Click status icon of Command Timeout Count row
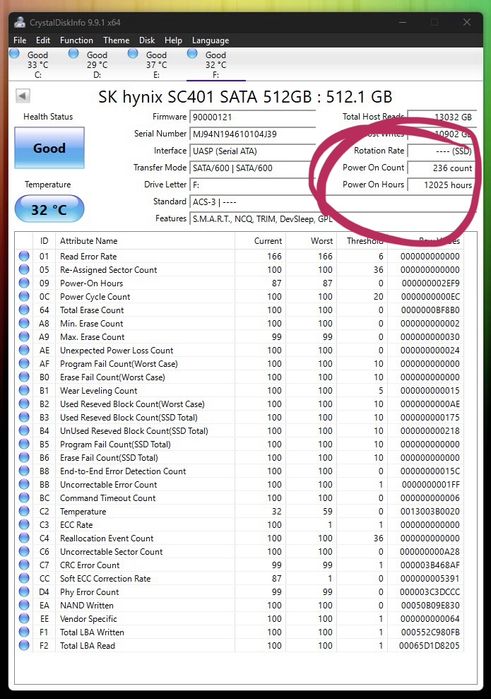This screenshot has height=699, width=491. click(x=24, y=498)
